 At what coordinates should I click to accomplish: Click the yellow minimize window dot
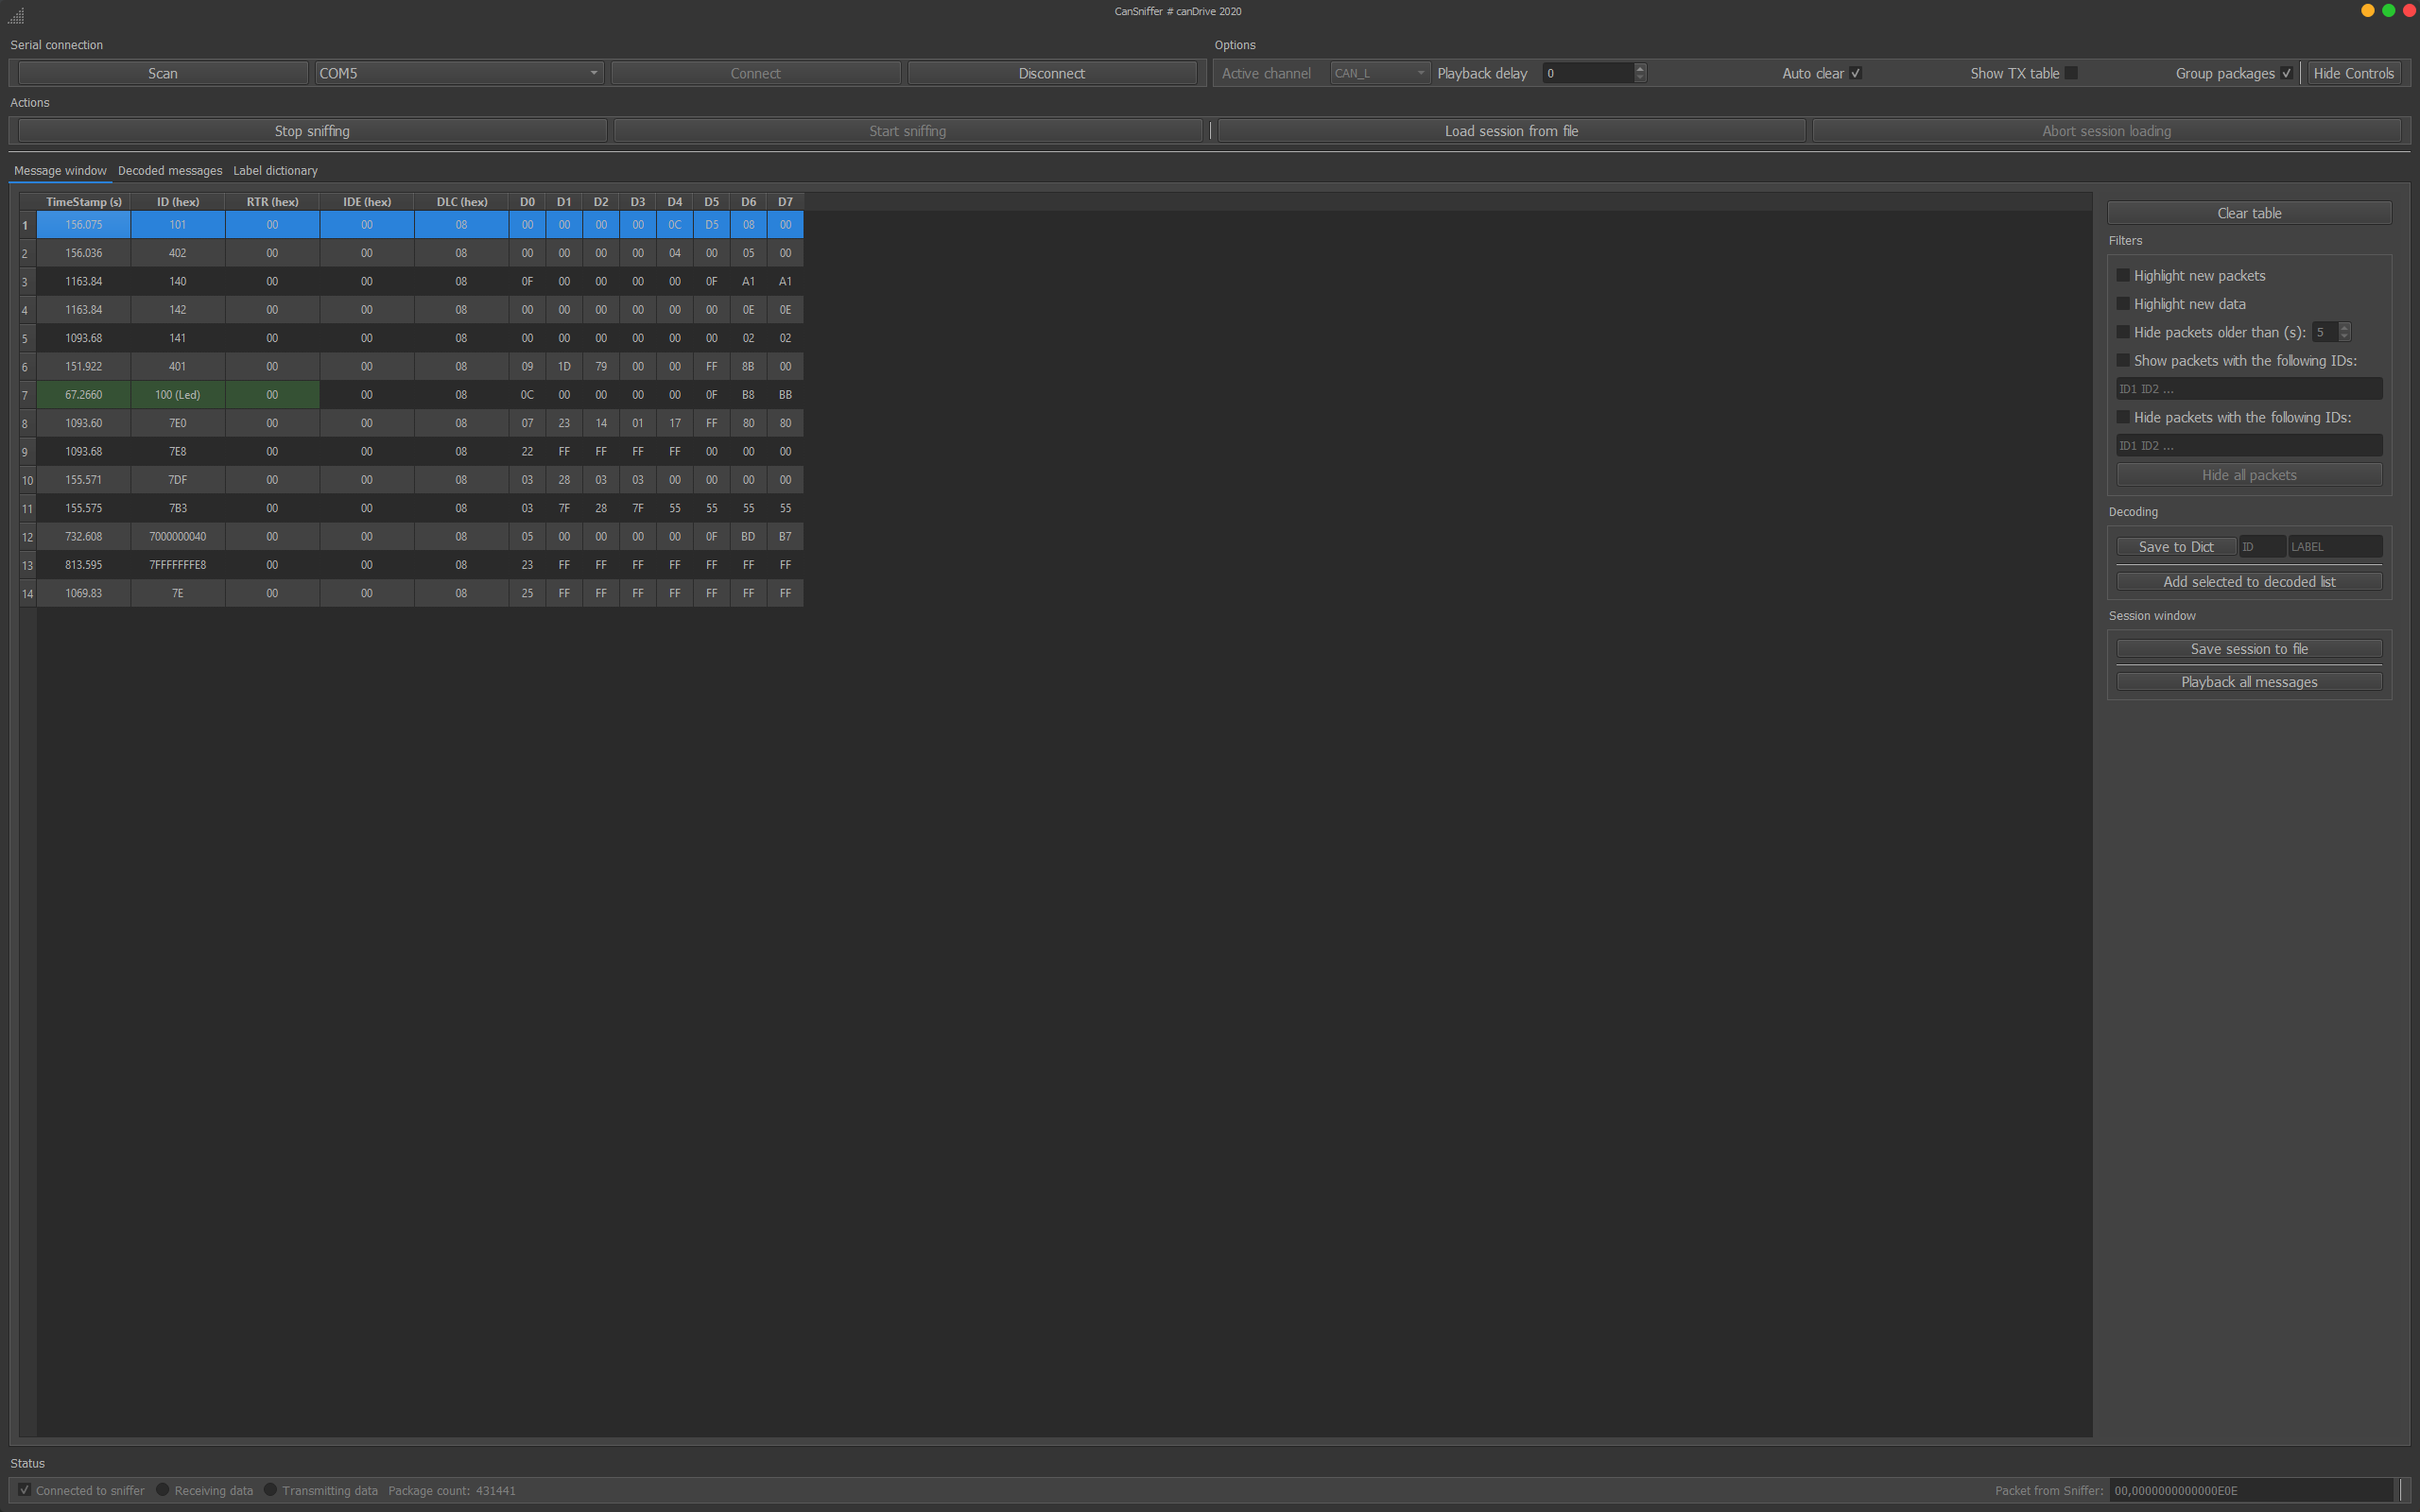(2367, 11)
